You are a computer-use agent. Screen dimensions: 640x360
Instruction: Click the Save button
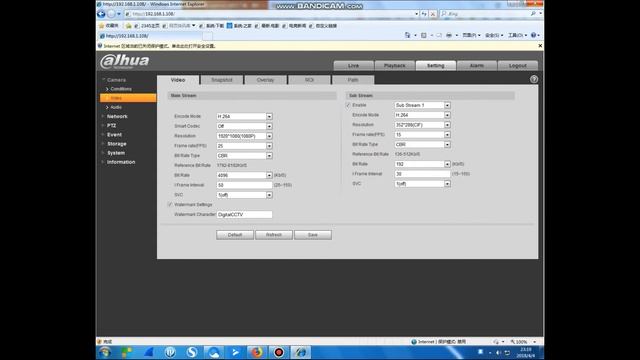[x=313, y=235]
